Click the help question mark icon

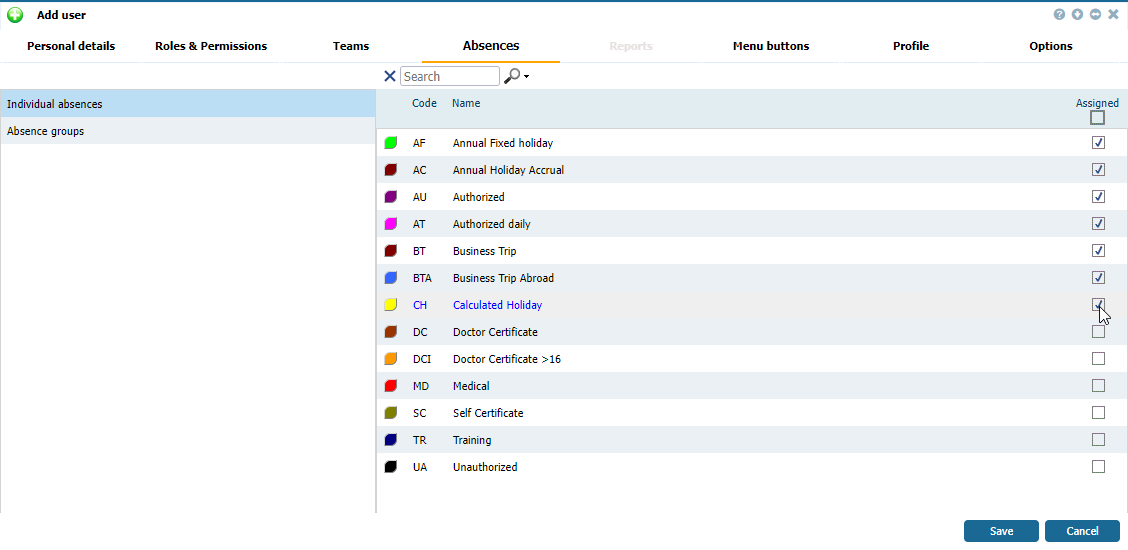1059,15
